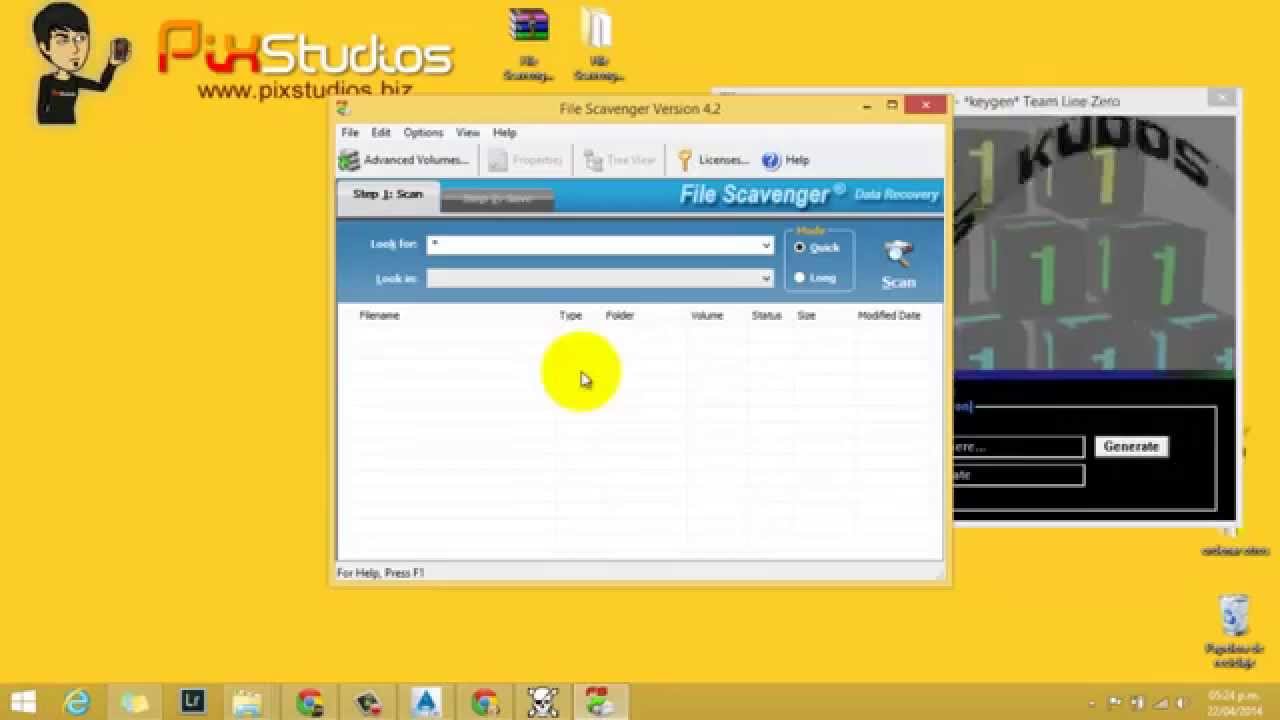1280x720 pixels.
Task: Open the Action Center flag tray icon
Action: 1115,702
